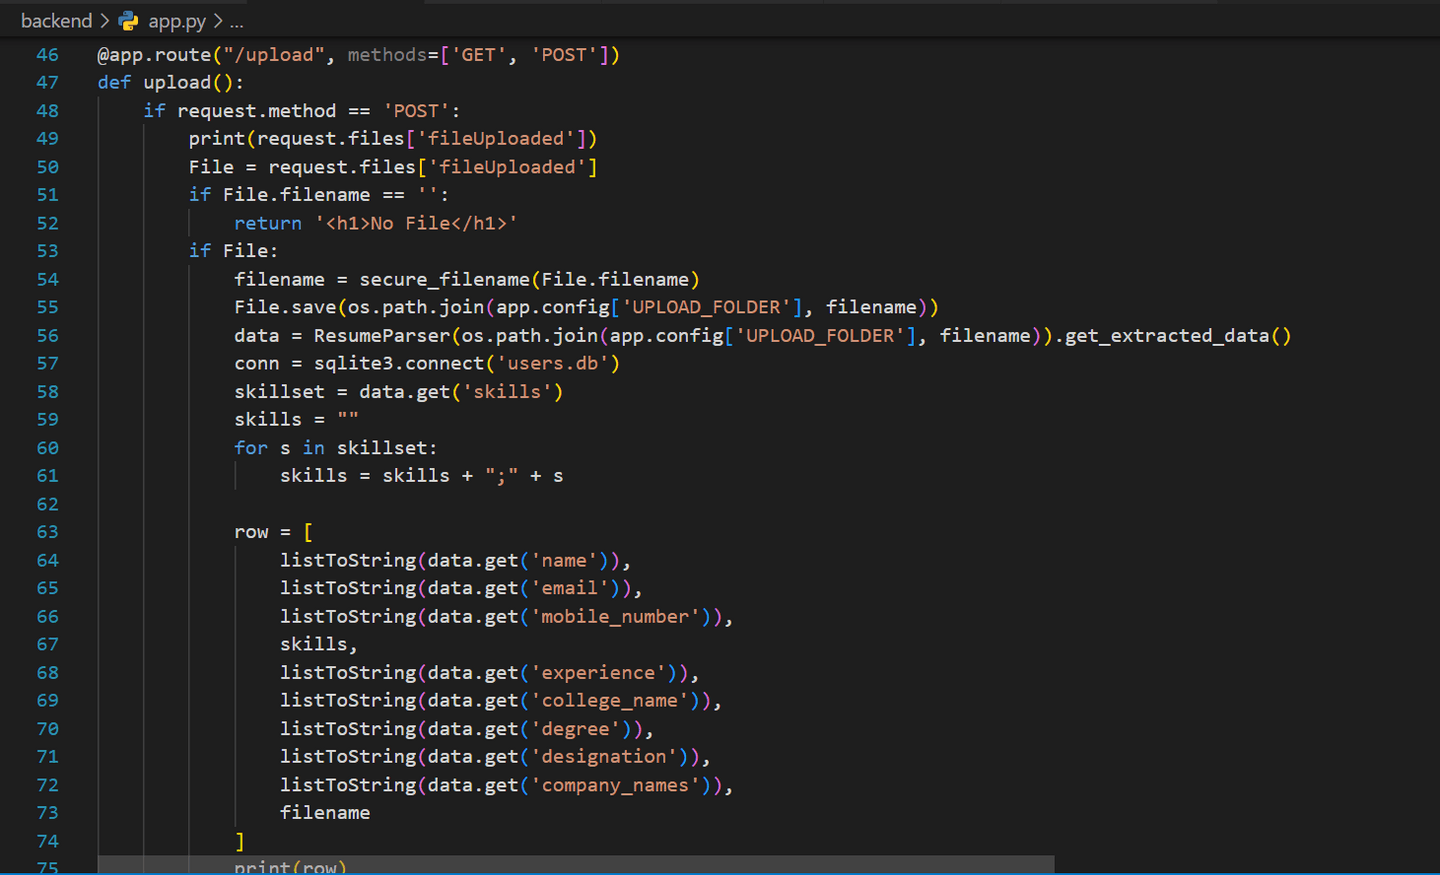The width and height of the screenshot is (1440, 875).
Task: Open the 'app.py' breadcrumb item
Action: point(177,20)
